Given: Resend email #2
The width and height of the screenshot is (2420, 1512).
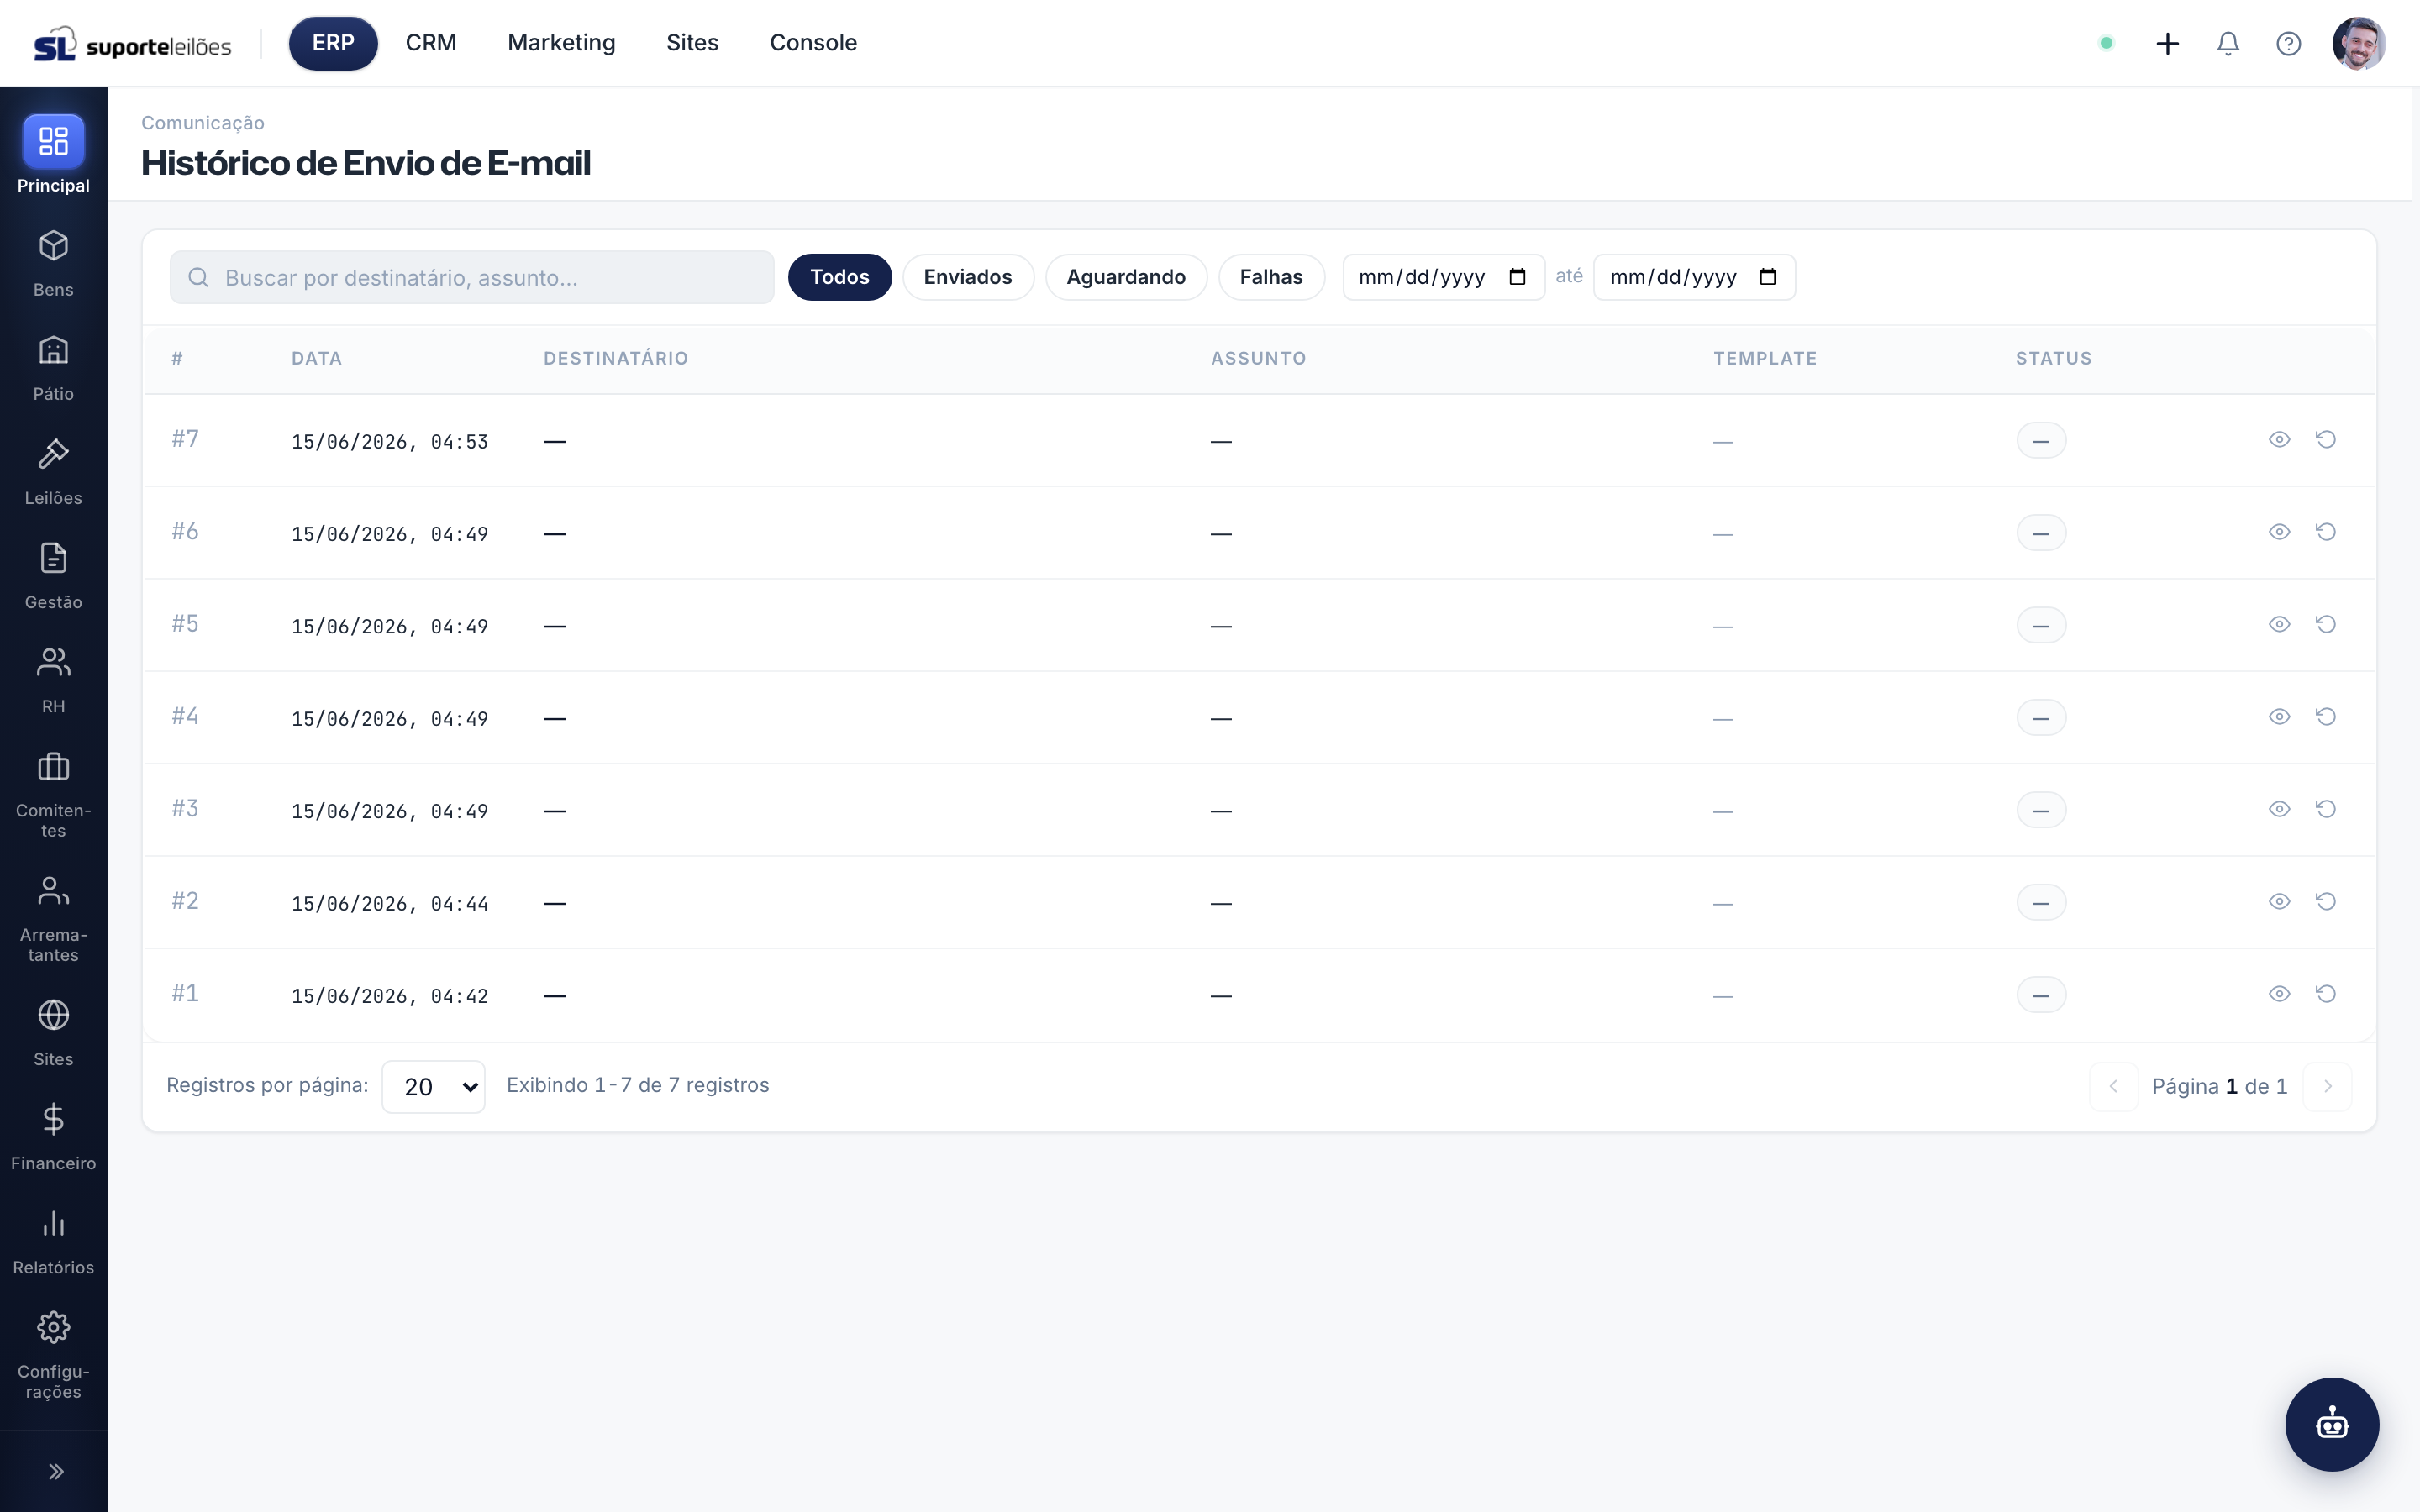Looking at the screenshot, I should pos(2325,901).
